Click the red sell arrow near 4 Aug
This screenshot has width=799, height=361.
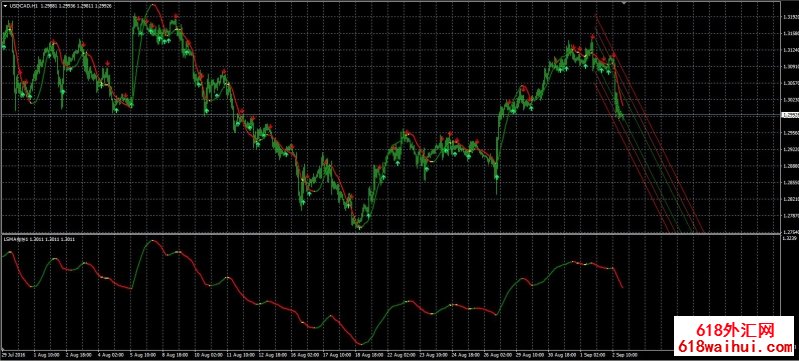tap(108, 63)
